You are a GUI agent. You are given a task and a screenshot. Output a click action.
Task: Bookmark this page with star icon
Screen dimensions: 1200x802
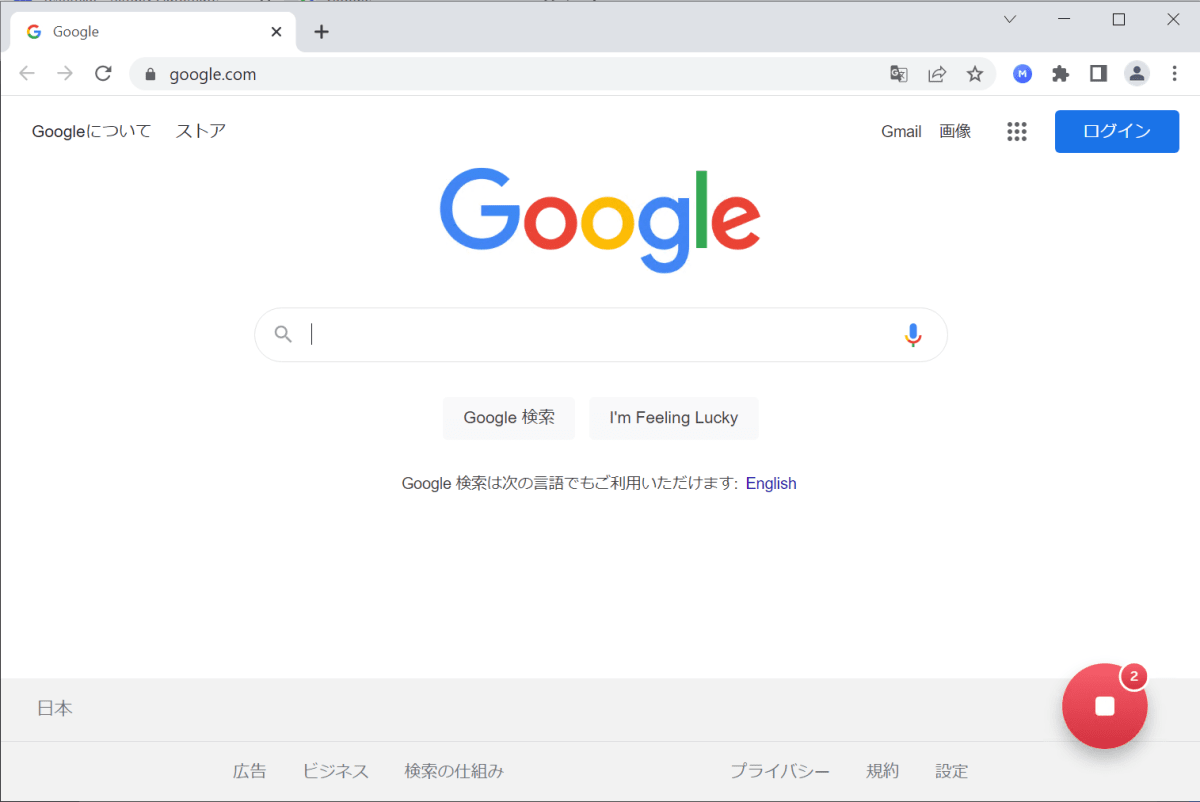[x=975, y=73]
